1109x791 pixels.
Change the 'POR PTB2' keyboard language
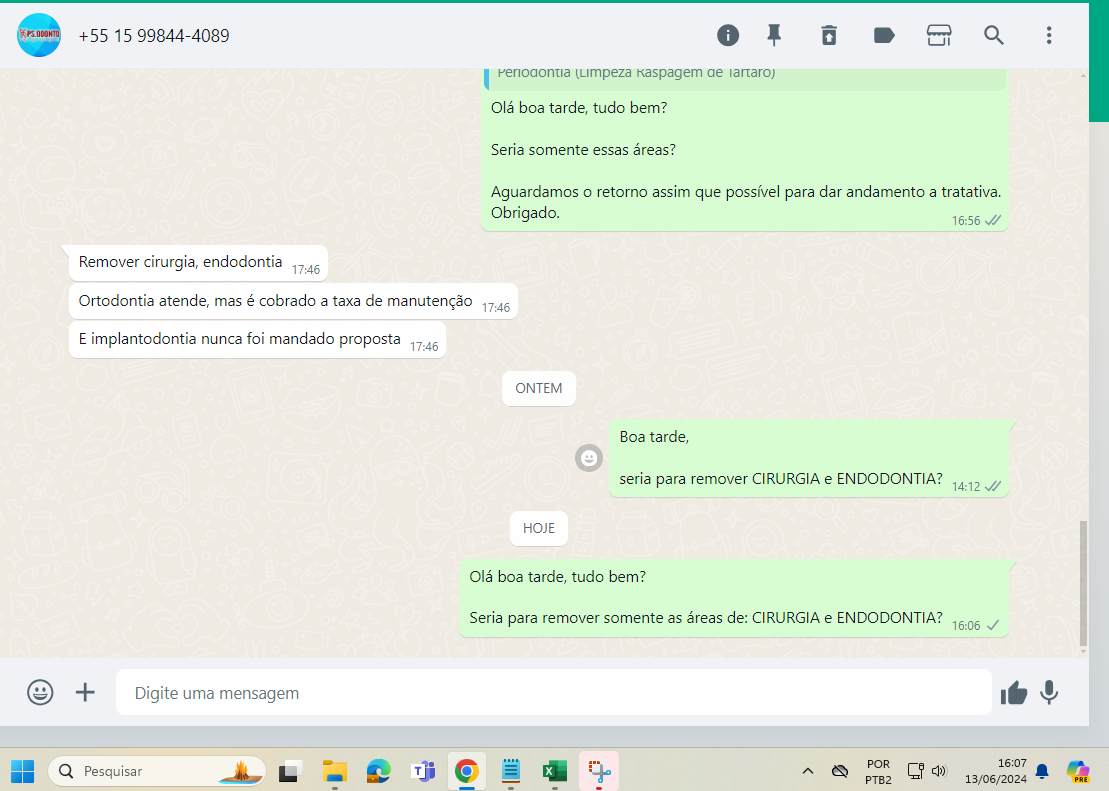coord(878,772)
